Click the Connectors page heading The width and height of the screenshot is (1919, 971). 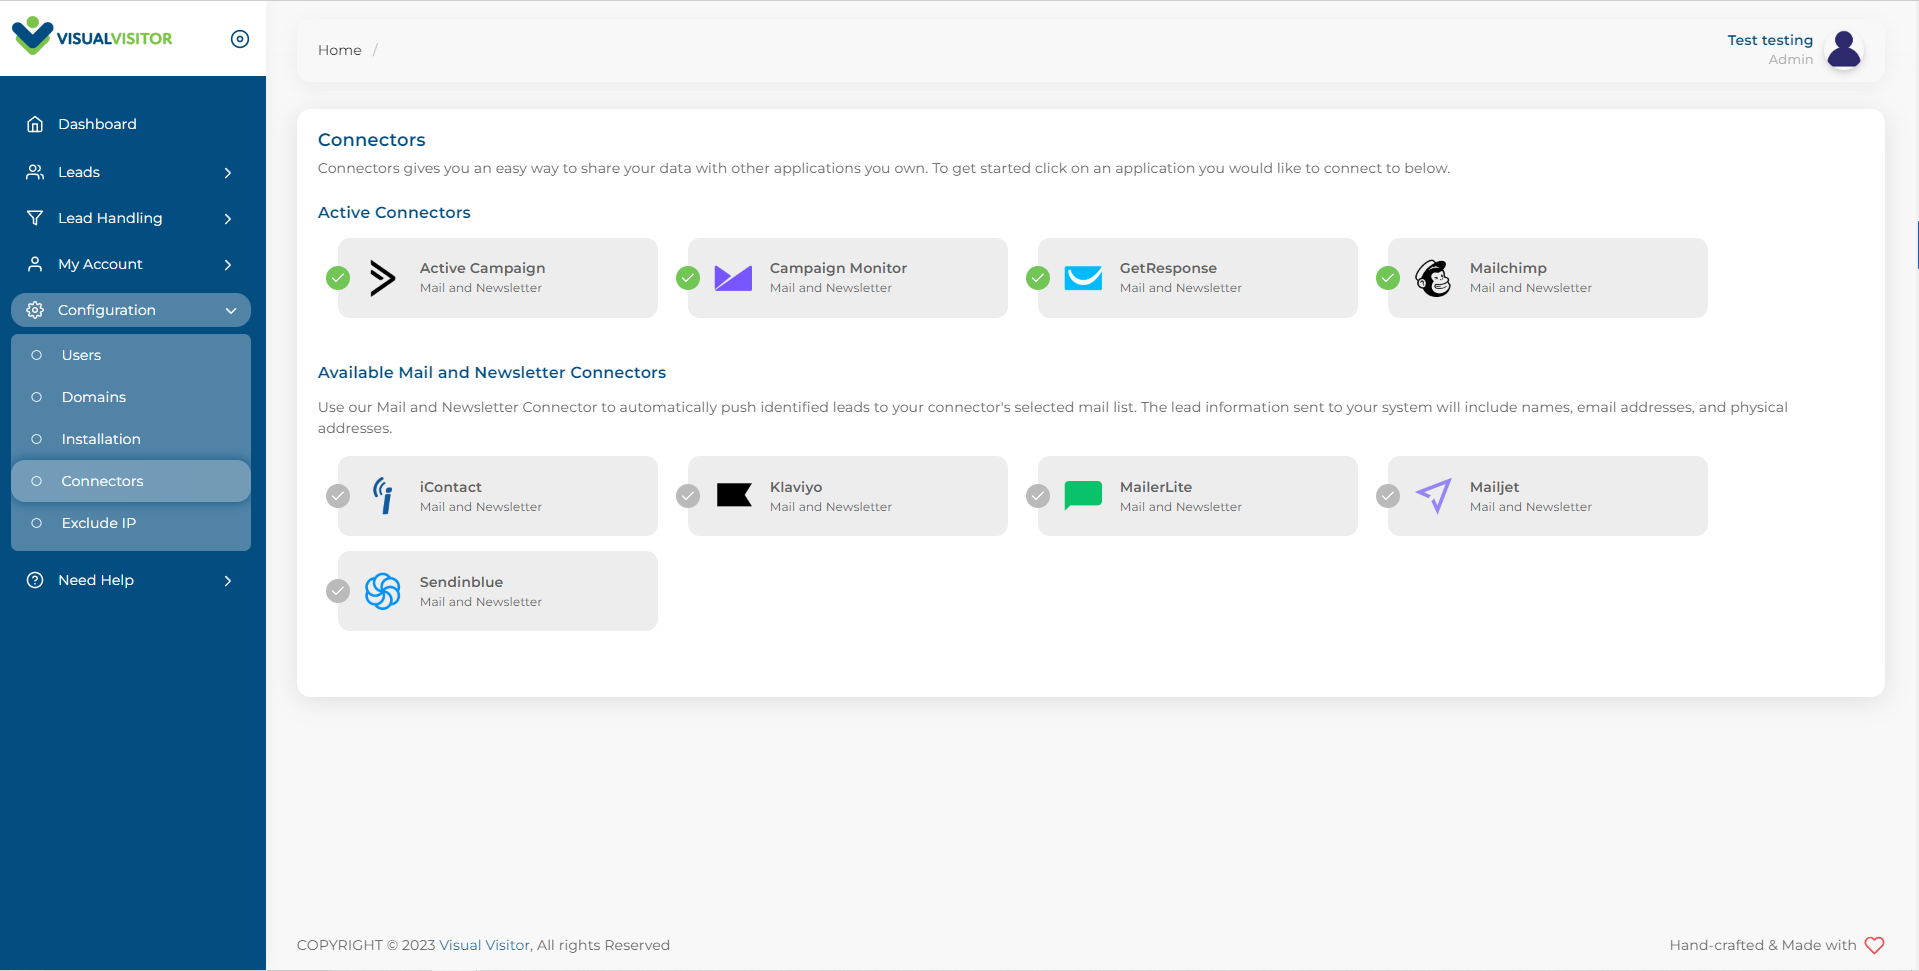click(372, 140)
